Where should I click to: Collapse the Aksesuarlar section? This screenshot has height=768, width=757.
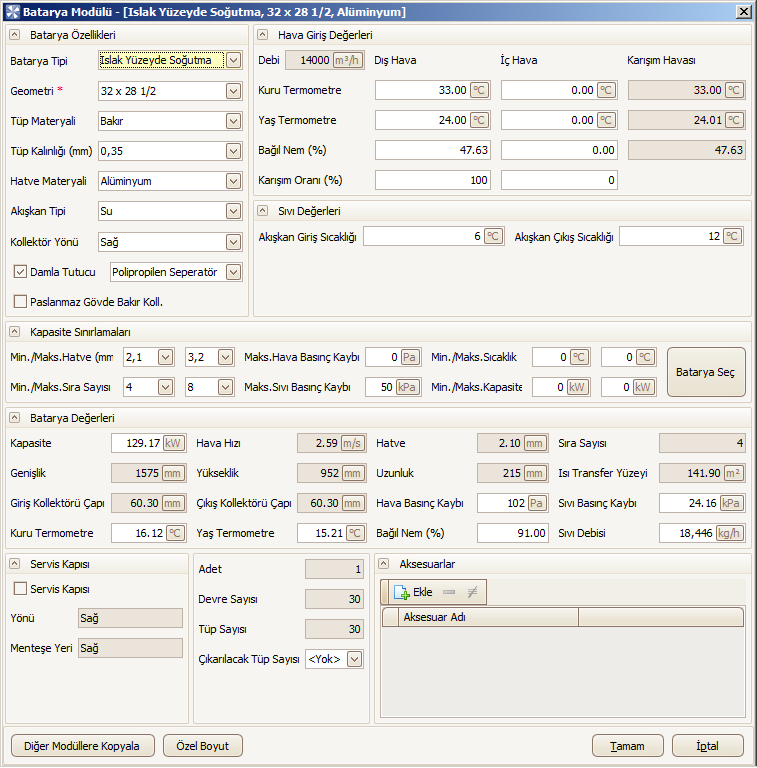pos(384,564)
